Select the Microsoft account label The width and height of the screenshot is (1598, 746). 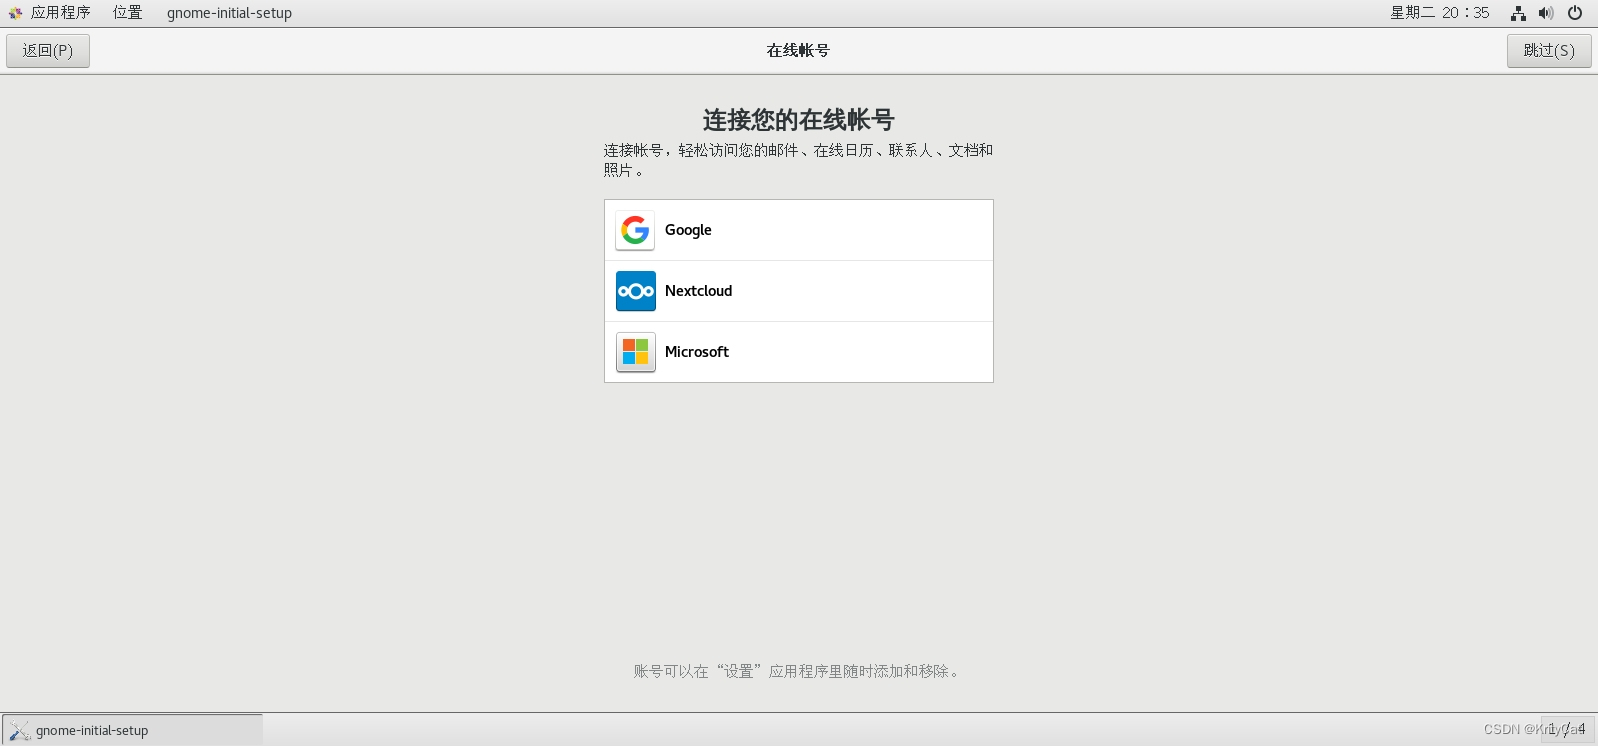pos(697,352)
